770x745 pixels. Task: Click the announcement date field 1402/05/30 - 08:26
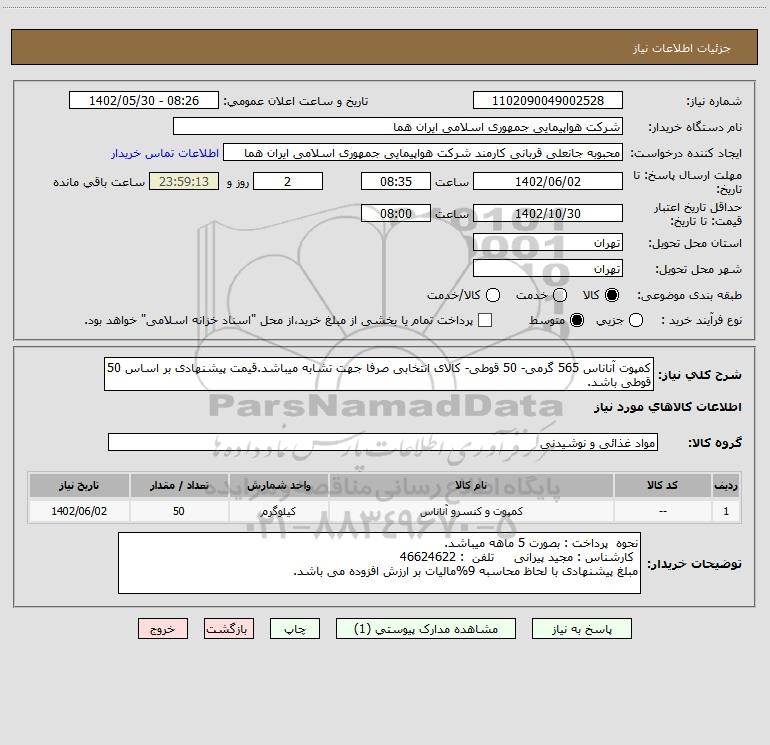tap(144, 100)
